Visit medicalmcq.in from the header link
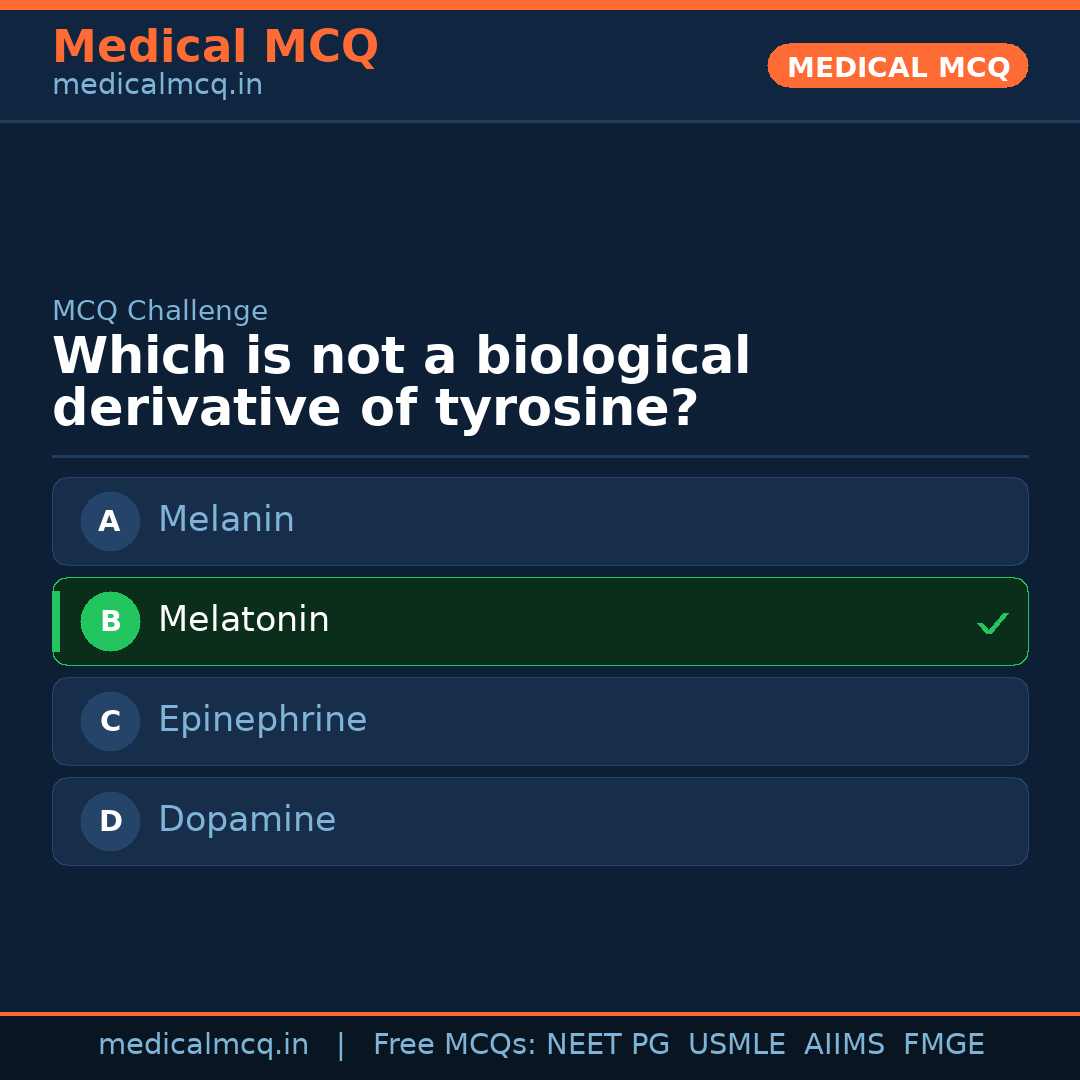The image size is (1080, 1080). click(157, 84)
